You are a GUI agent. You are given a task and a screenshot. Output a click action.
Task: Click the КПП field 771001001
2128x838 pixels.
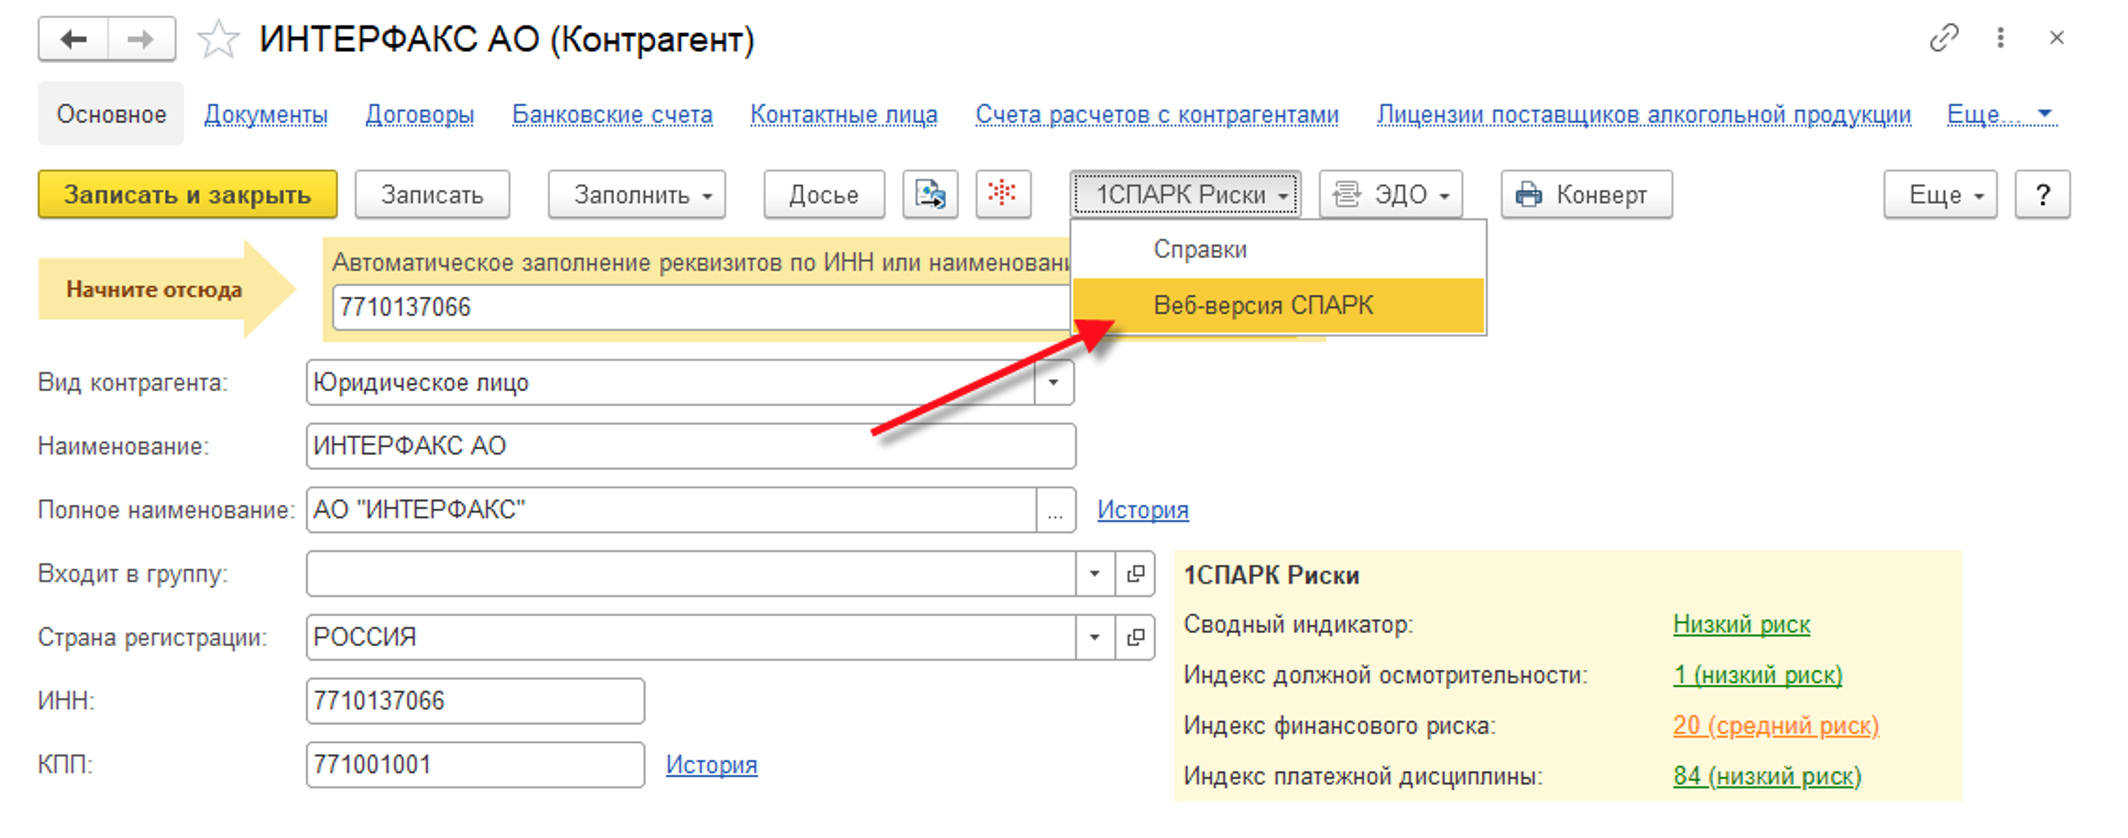(475, 765)
